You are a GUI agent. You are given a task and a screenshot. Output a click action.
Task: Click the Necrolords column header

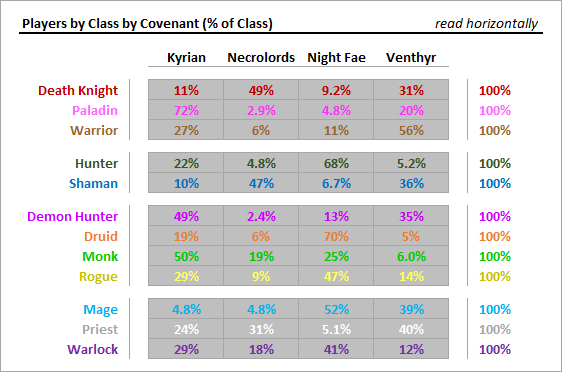click(x=261, y=57)
